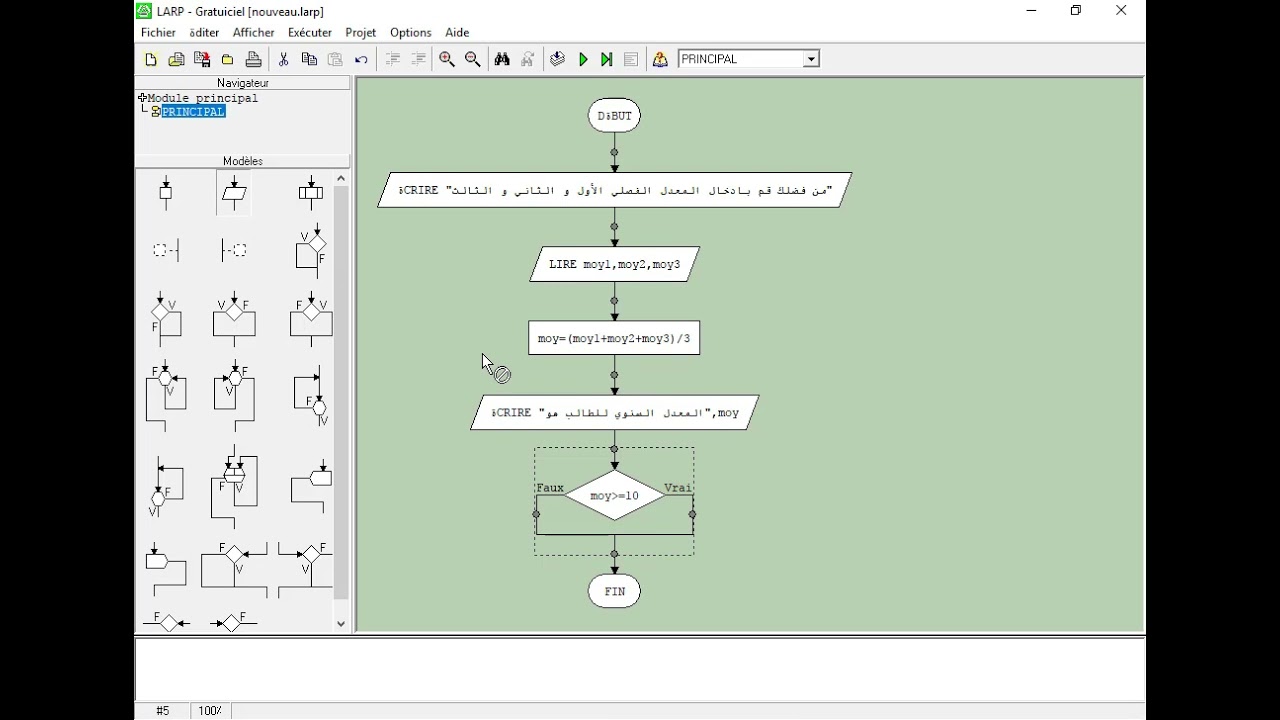The height and width of the screenshot is (720, 1280).
Task: Open the Éditer menu
Action: (204, 32)
